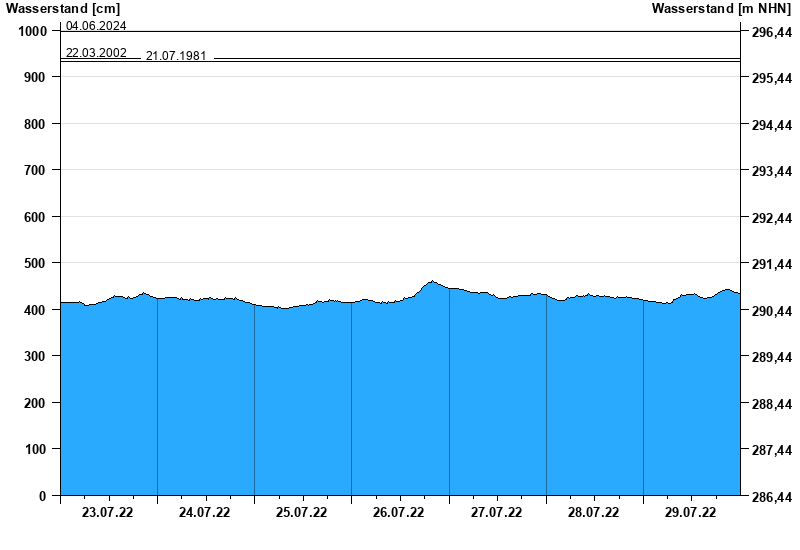The height and width of the screenshot is (550, 800).
Task: Click the 27.07.22 date label
Action: coord(496,513)
